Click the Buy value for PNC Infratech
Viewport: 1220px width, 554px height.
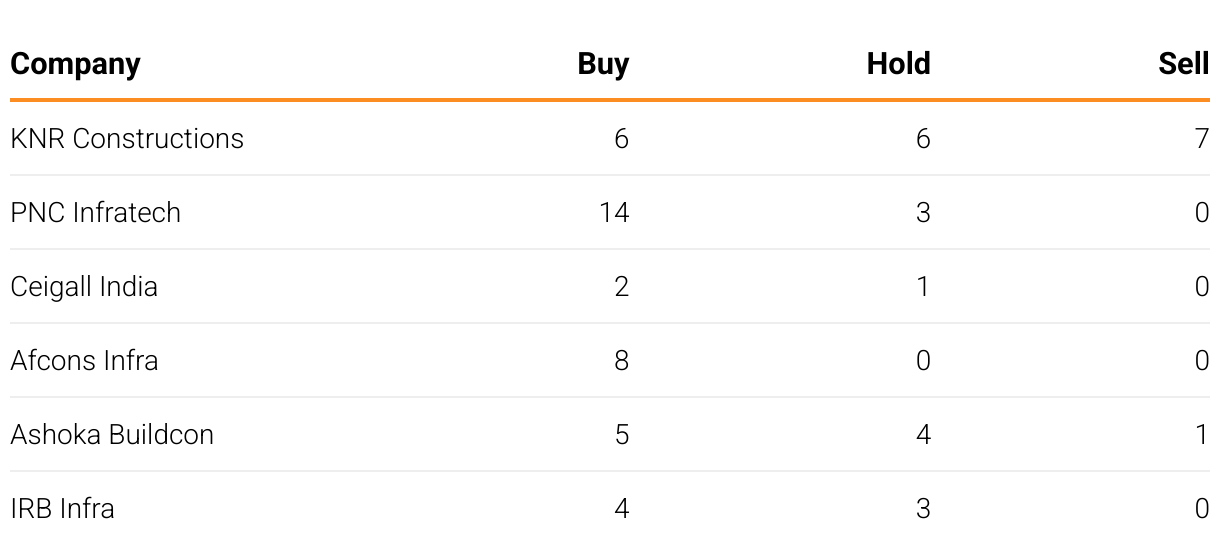(614, 212)
